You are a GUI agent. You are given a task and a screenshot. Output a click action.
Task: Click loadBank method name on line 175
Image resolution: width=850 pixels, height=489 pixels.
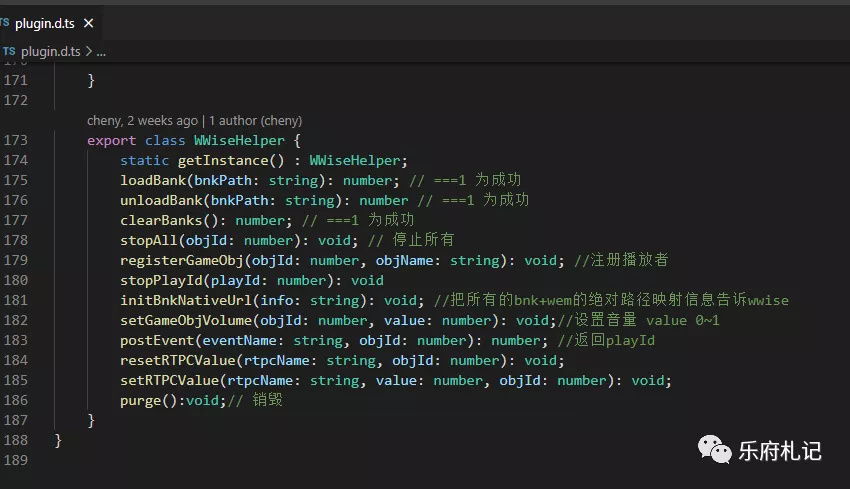[x=153, y=181]
